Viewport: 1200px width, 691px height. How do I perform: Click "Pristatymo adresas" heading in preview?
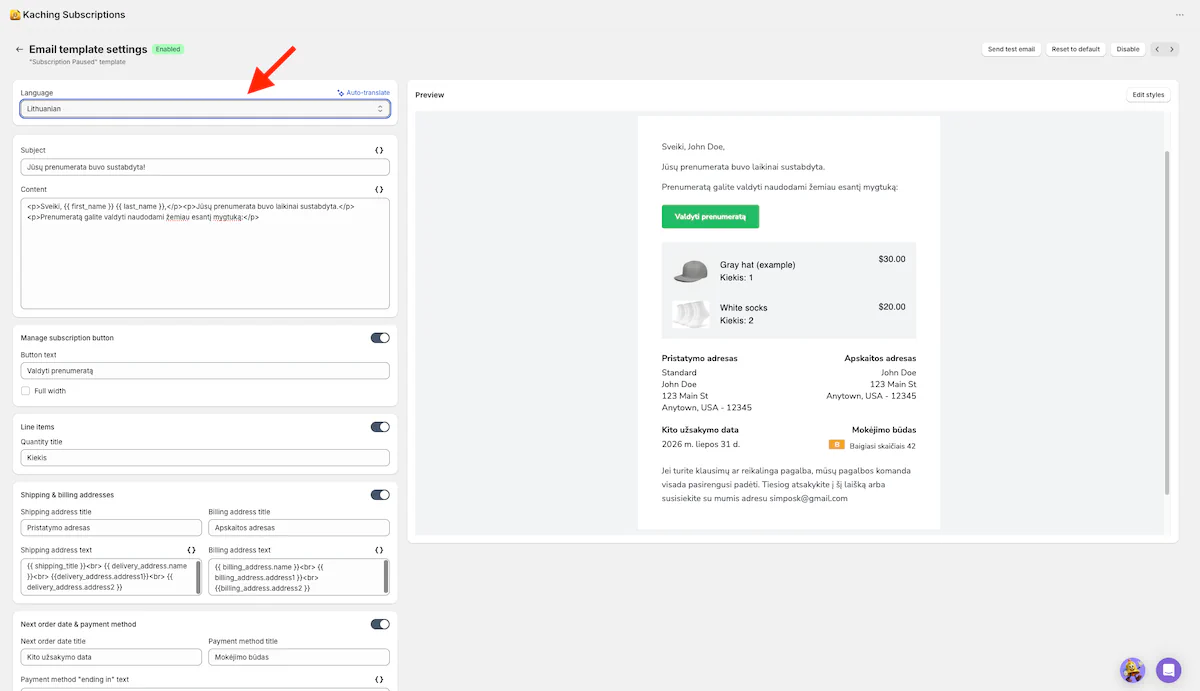pyautogui.click(x=700, y=358)
